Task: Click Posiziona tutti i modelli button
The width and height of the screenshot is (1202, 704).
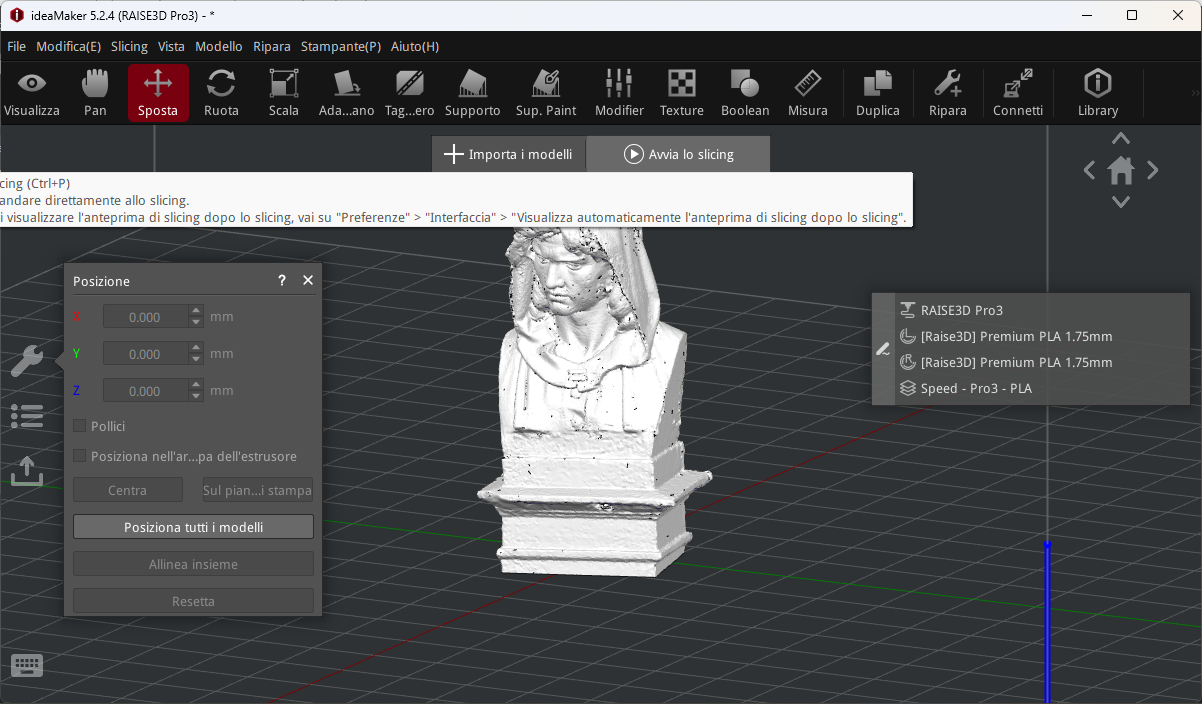Action: (193, 527)
